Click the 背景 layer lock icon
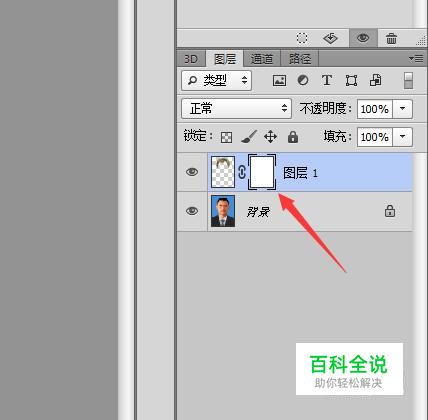Viewport: 428px width, 420px height. (x=390, y=211)
